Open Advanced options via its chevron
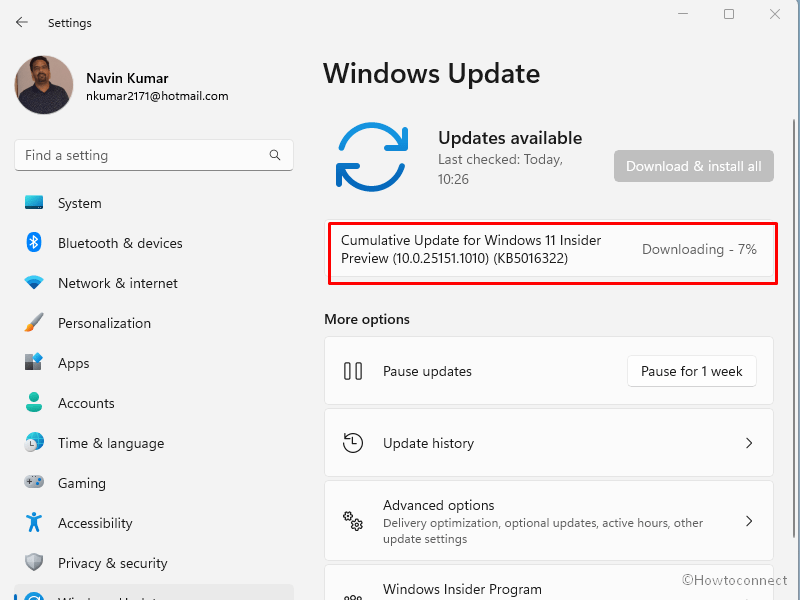The image size is (800, 600). point(749,520)
